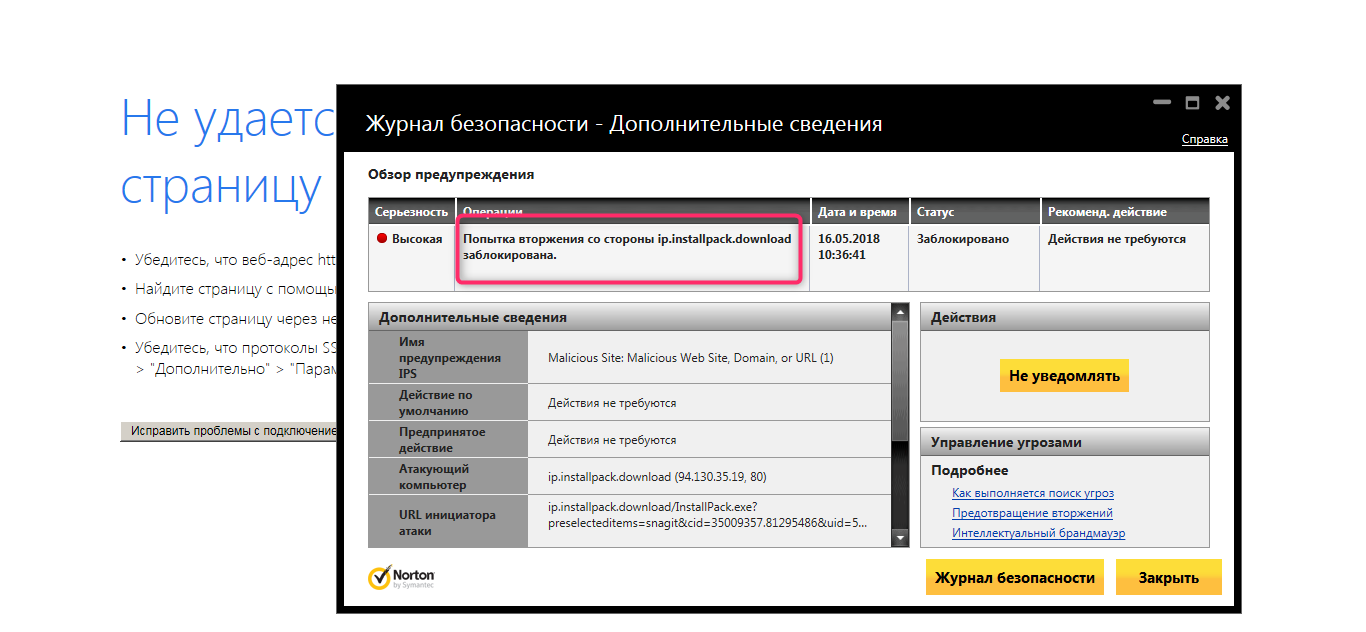Open link Предотвращение вторжений
The image size is (1366, 632).
[1032, 513]
